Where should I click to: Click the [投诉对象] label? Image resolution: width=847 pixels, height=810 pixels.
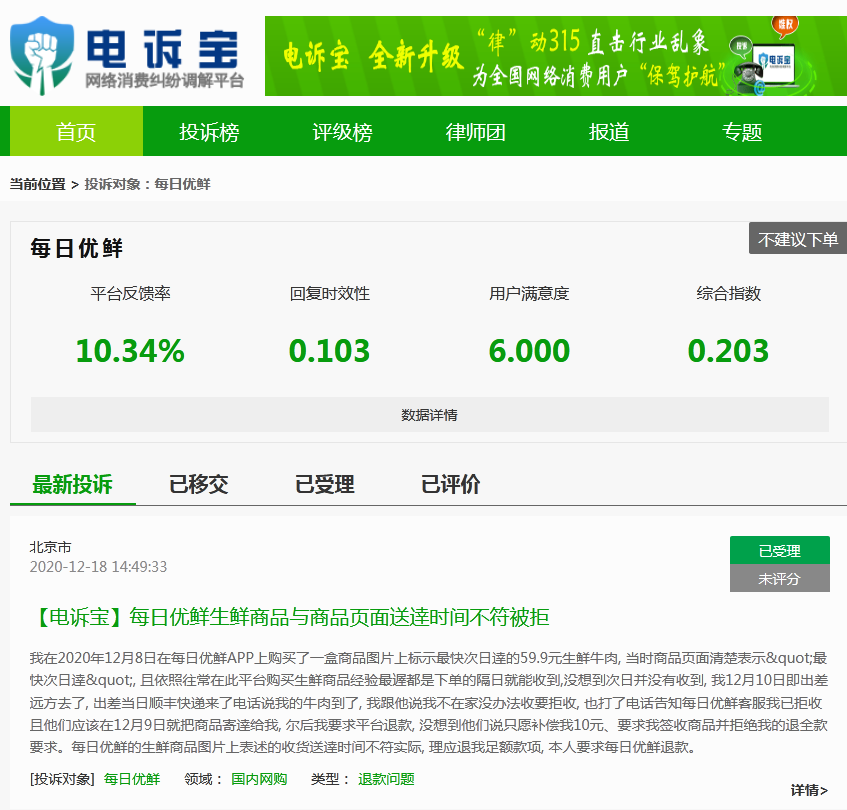pos(62,779)
